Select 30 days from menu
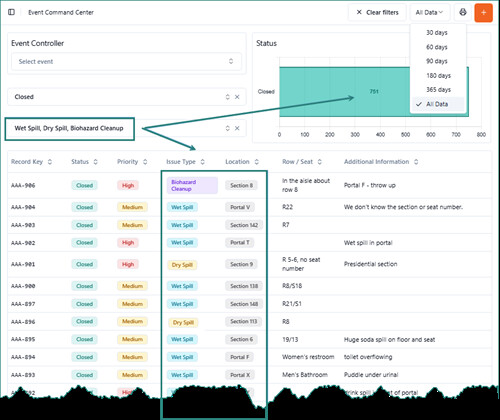Image resolution: width=500 pixels, height=420 pixels. pos(437,33)
